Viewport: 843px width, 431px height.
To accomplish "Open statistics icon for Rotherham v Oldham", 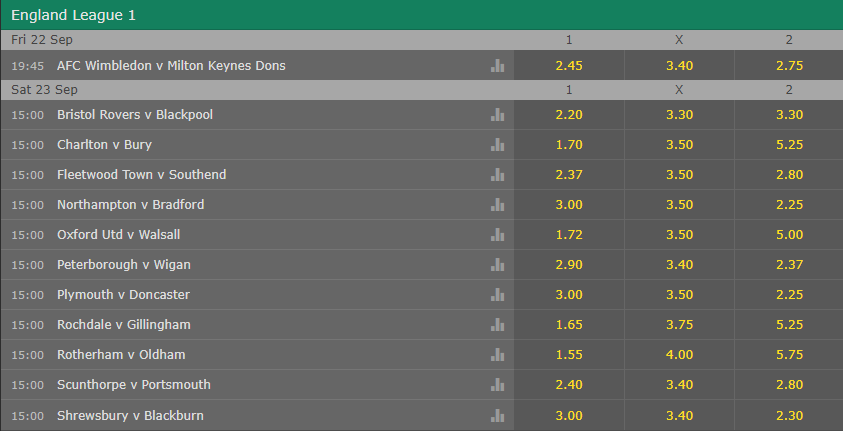I will 497,355.
